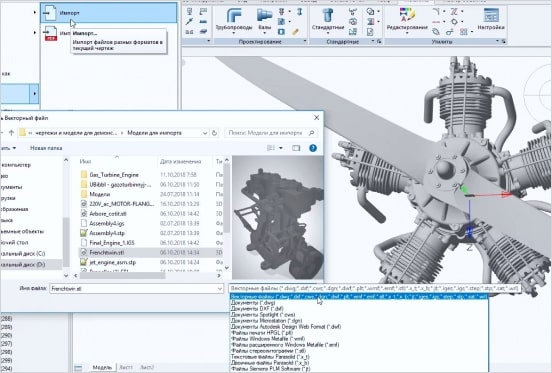The width and height of the screenshot is (552, 373).
Task: Open the Стандартные bolt icon tool
Action: (327, 15)
